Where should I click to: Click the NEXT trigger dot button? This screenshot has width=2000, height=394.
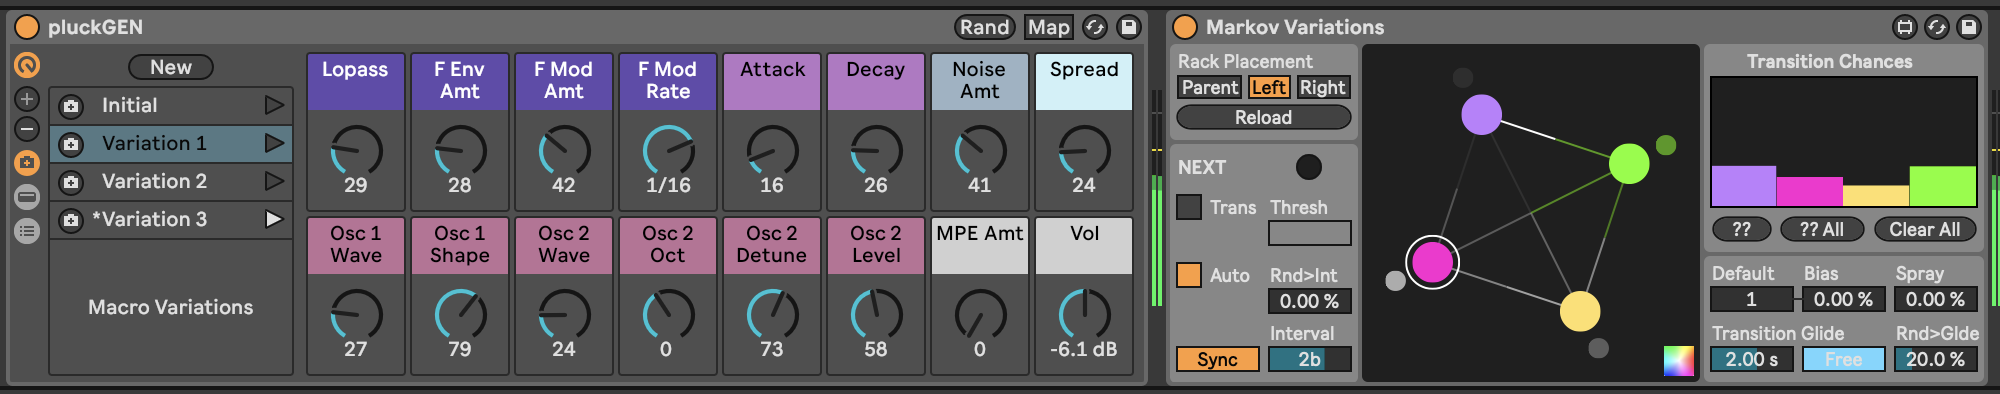tap(1308, 167)
